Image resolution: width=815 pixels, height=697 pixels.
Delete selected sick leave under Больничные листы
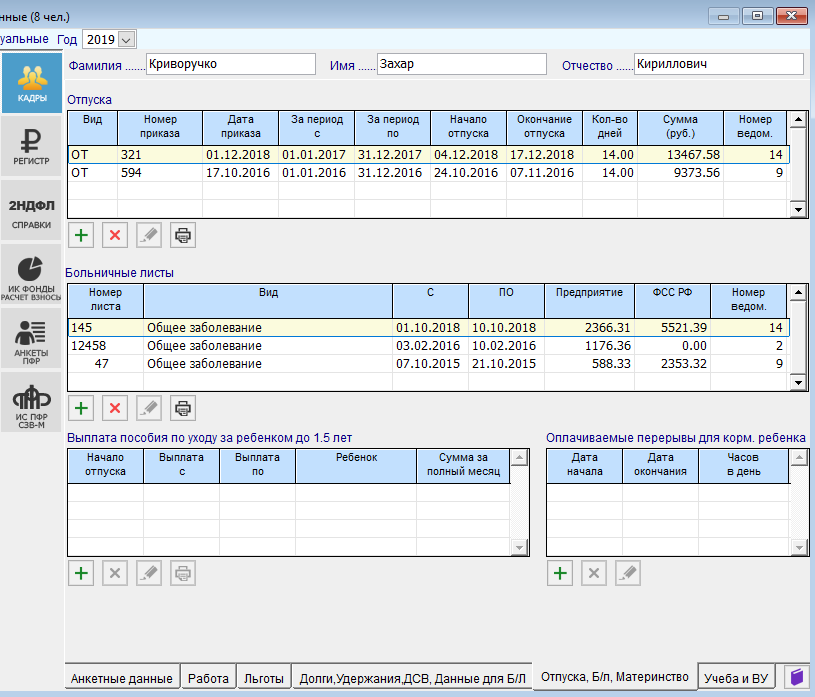tap(115, 408)
